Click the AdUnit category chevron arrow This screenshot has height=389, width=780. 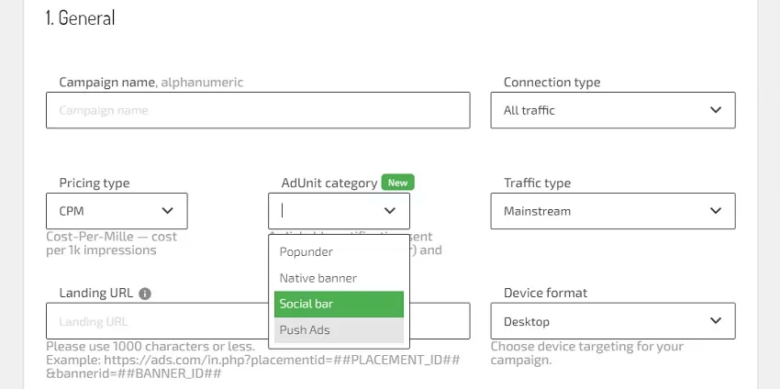tap(390, 211)
